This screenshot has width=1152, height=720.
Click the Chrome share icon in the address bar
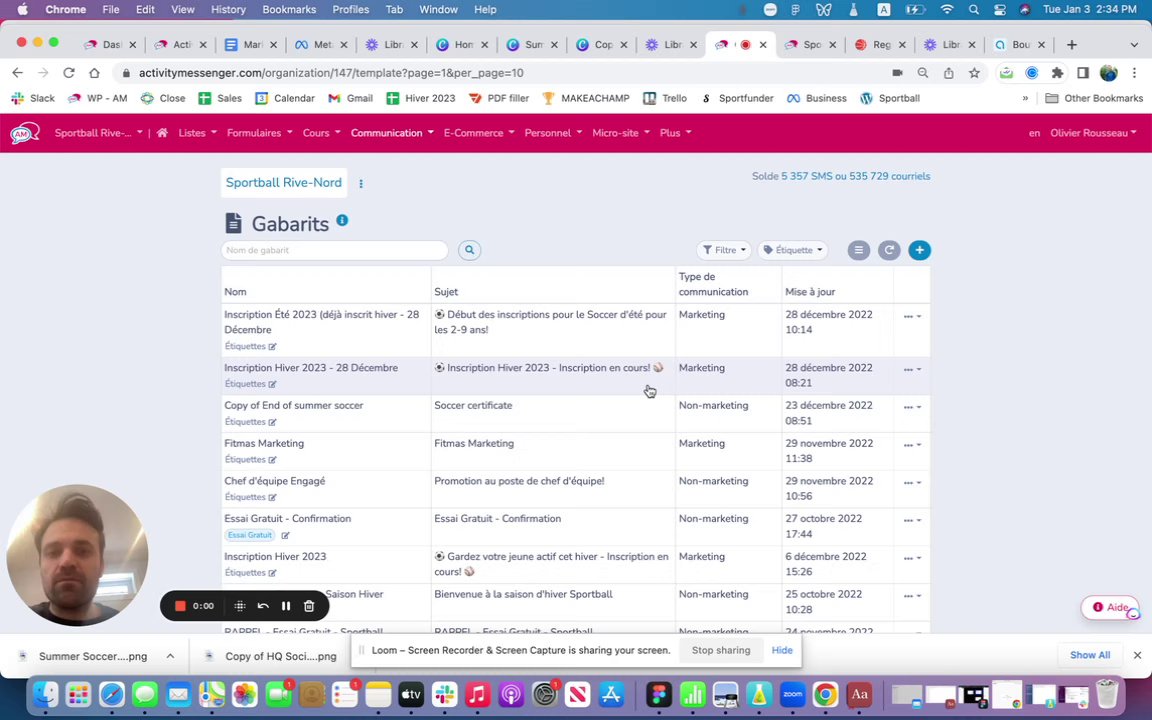(948, 73)
